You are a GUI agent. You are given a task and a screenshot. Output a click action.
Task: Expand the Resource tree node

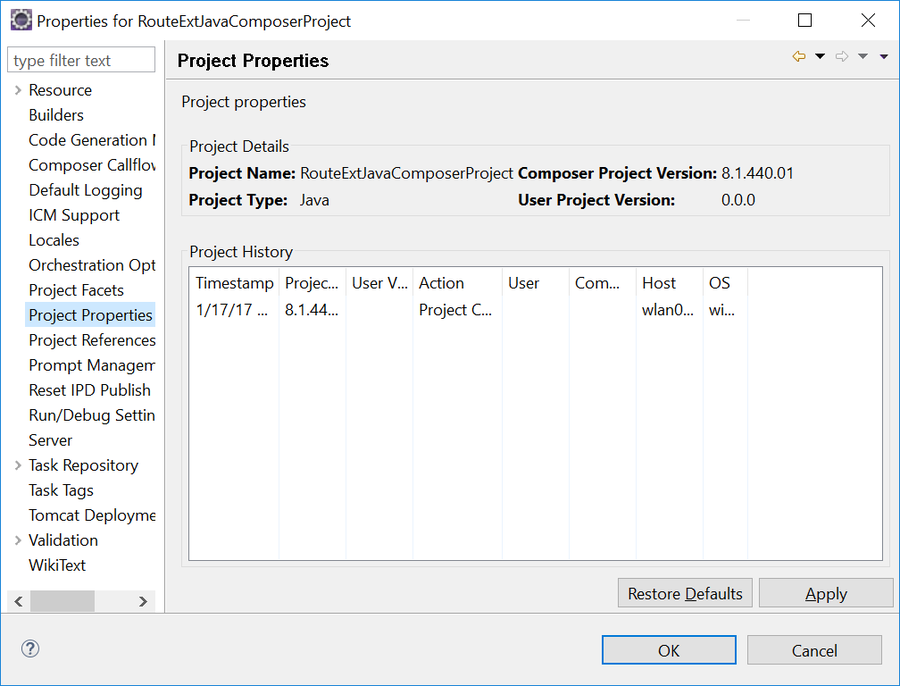(18, 90)
